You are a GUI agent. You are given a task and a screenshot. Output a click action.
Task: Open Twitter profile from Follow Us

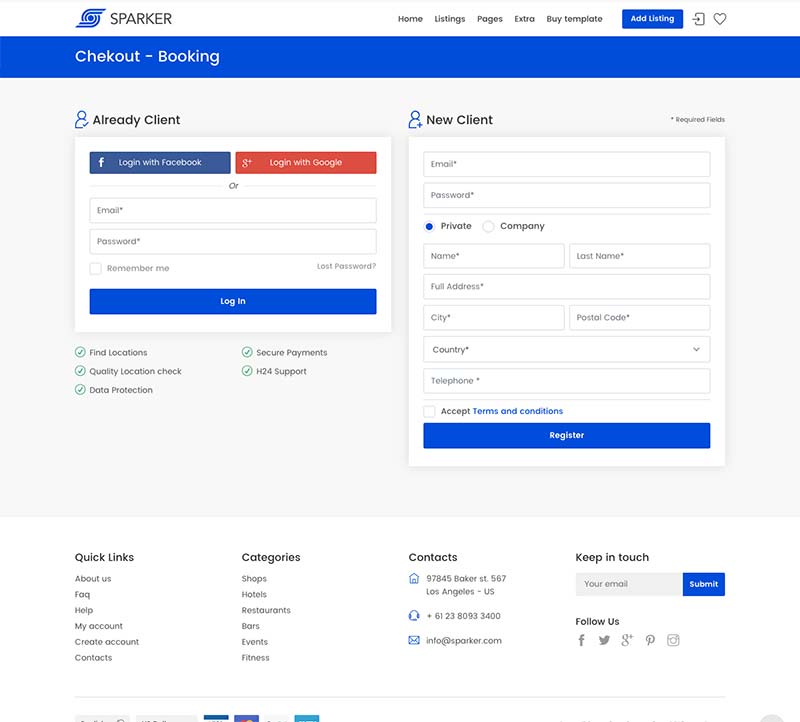click(x=604, y=640)
